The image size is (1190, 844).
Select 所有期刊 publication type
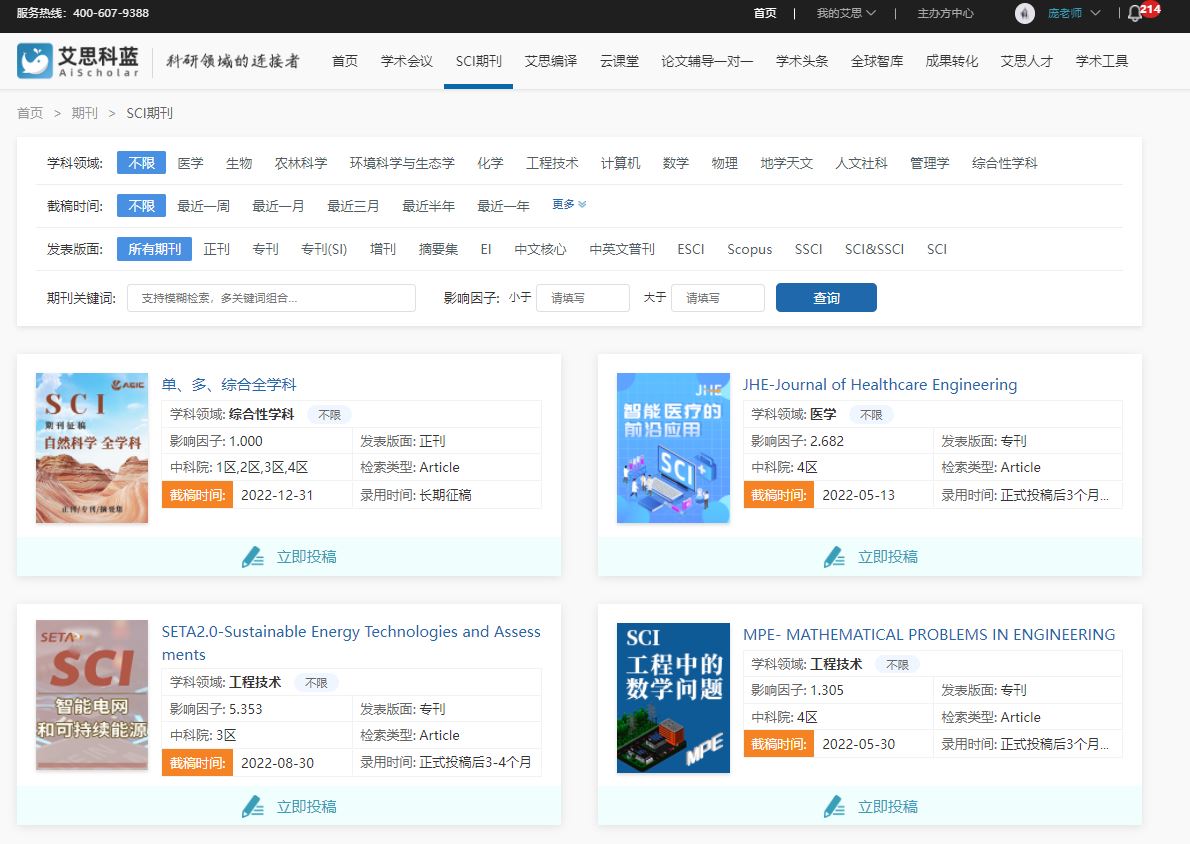coord(154,249)
